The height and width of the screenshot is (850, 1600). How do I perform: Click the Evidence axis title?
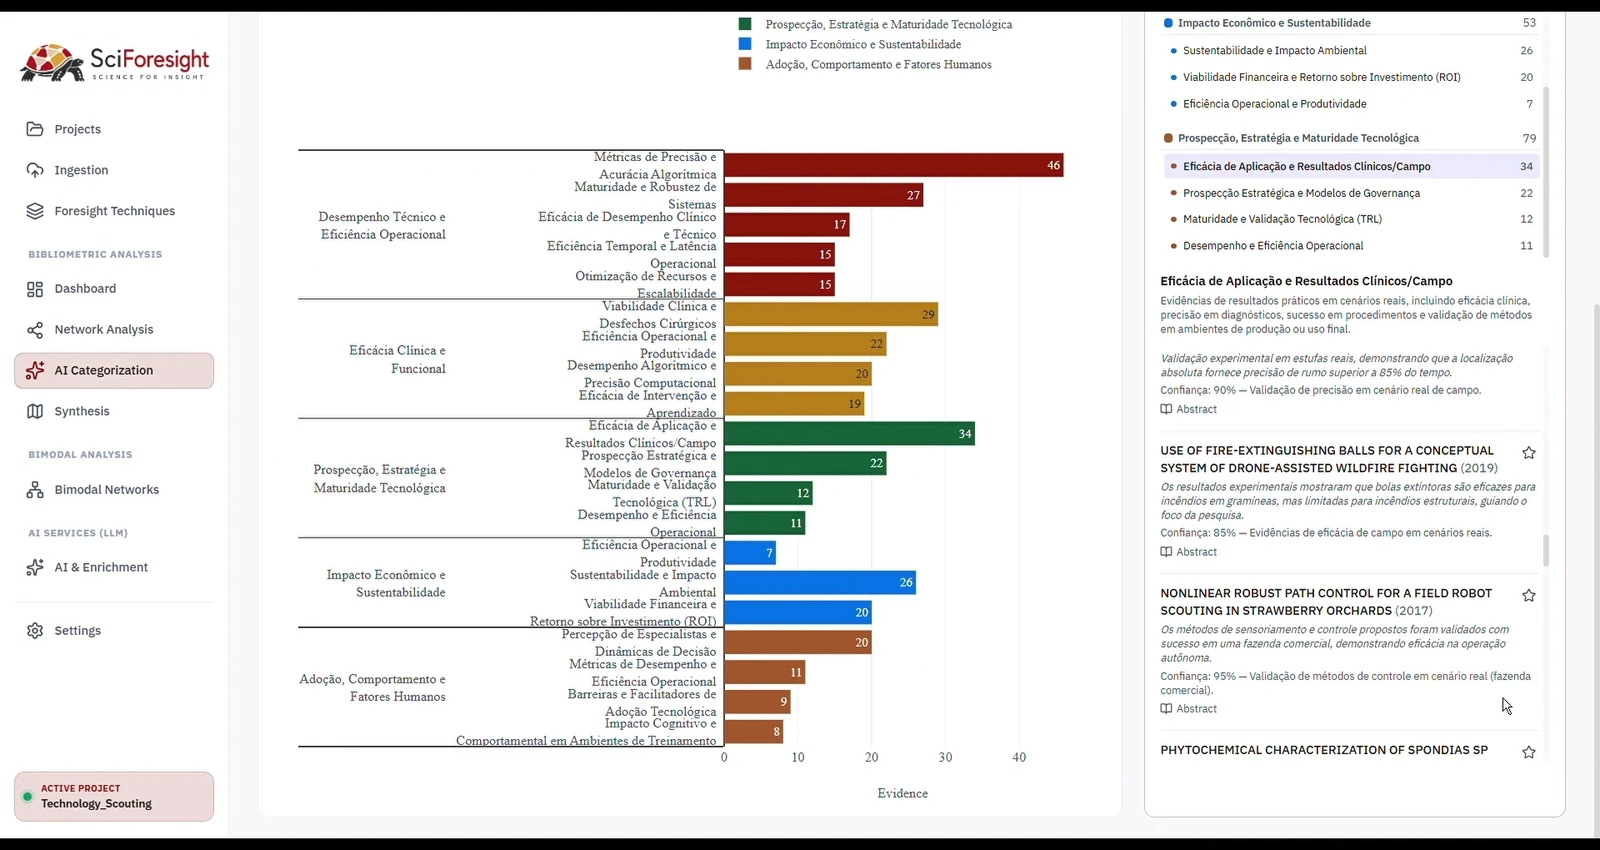(903, 794)
